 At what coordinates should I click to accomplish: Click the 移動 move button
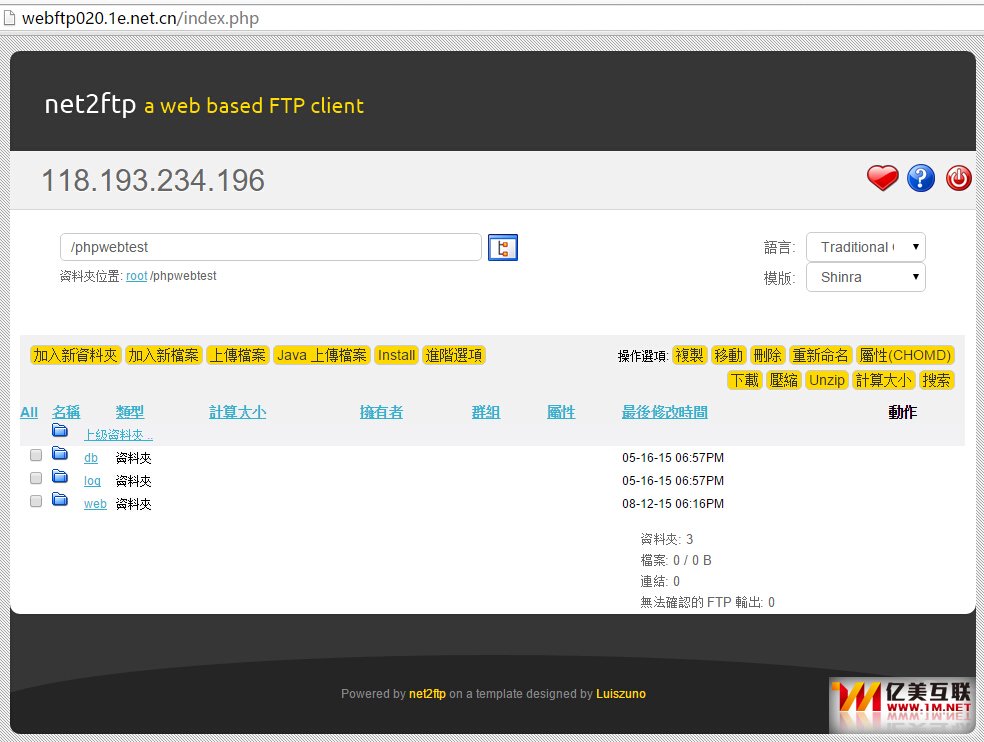coord(729,355)
